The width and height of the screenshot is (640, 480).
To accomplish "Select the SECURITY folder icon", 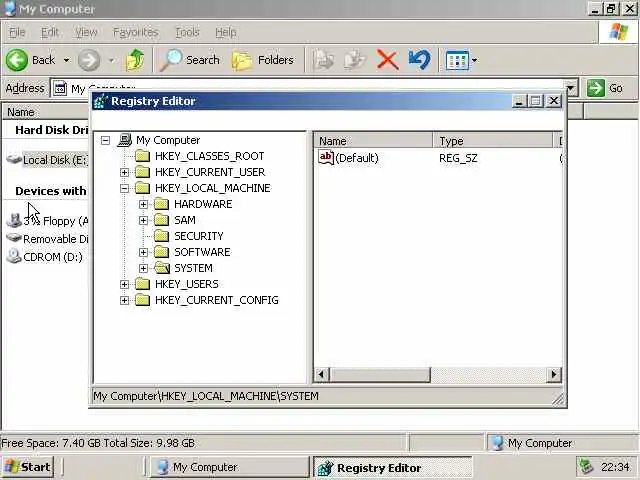I will pos(162,236).
